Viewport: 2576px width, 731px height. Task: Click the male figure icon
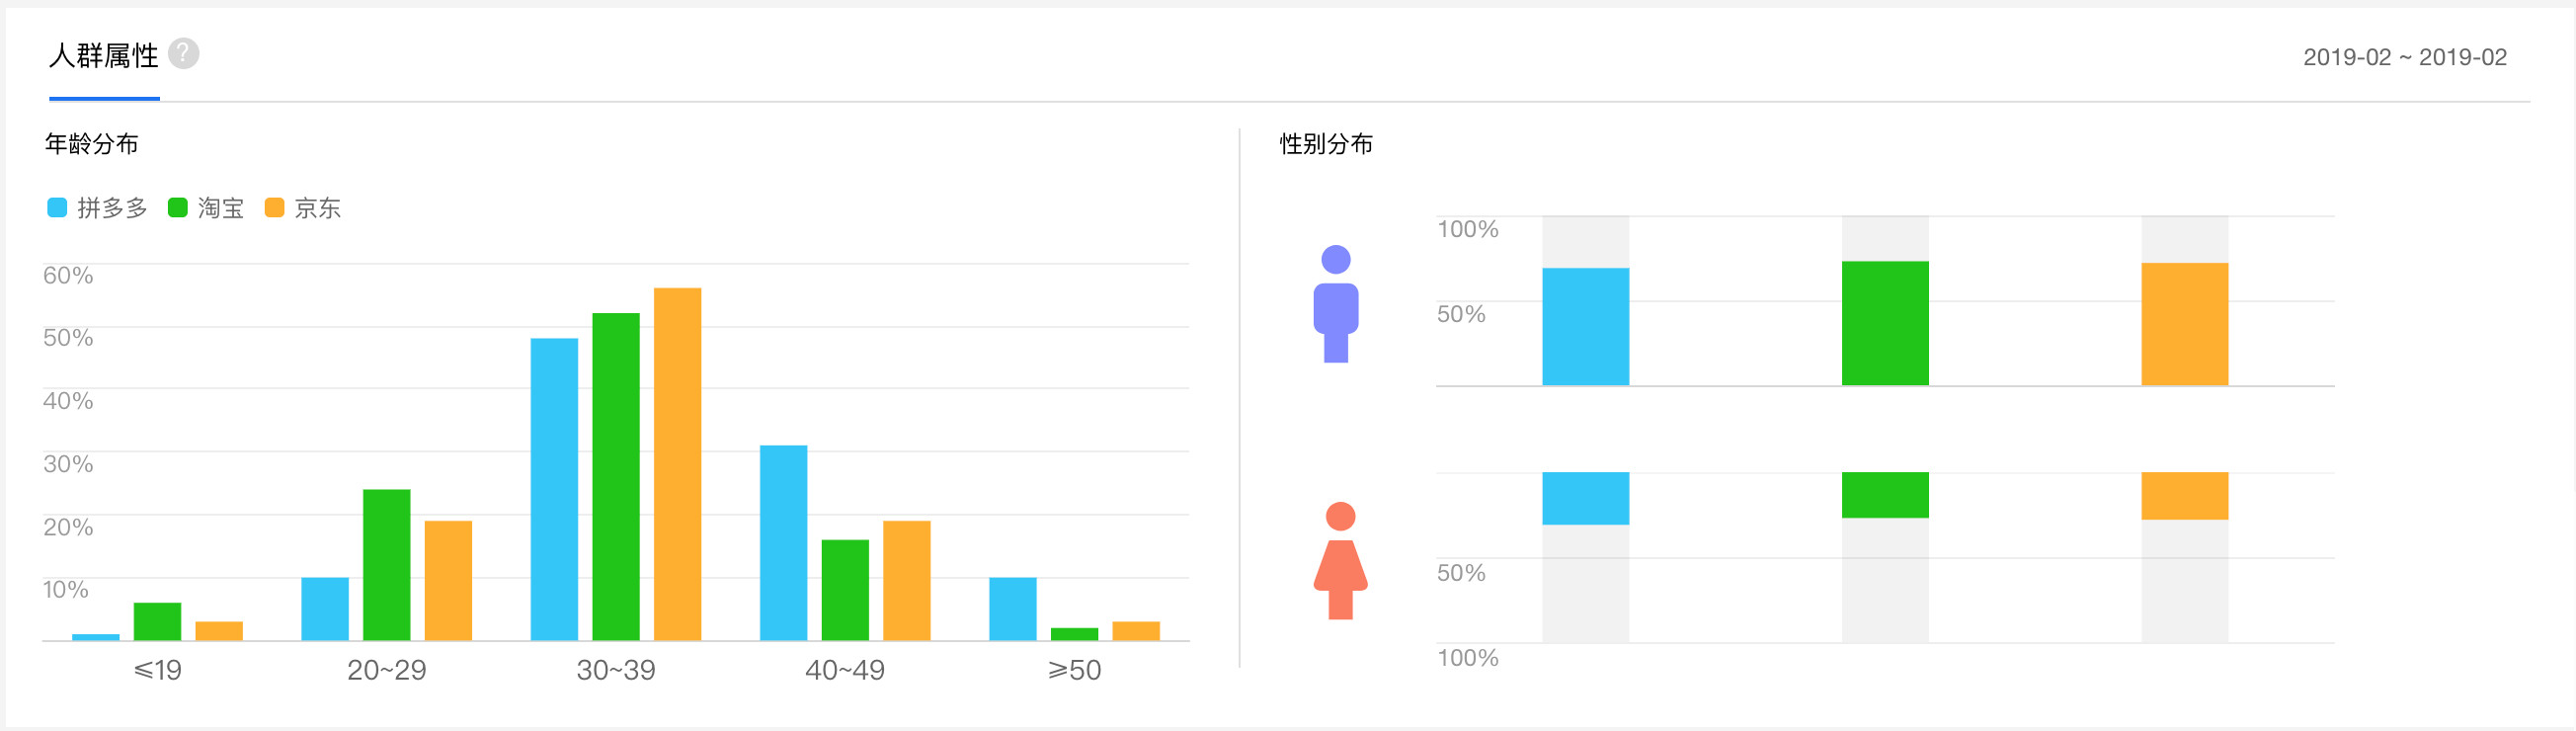coord(1335,304)
